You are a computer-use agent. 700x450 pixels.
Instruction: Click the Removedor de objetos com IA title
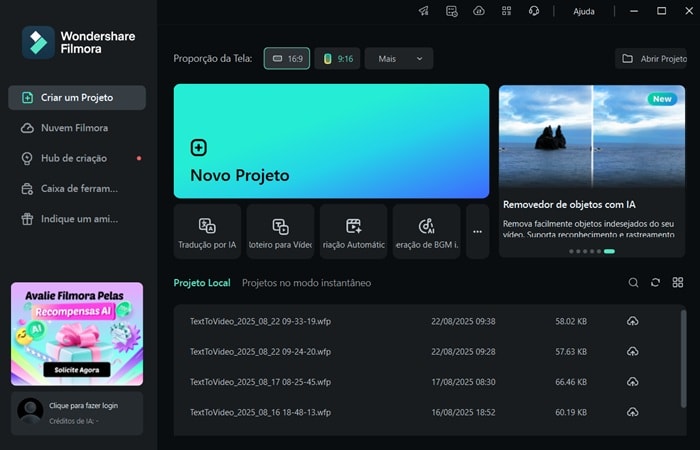pyautogui.click(x=569, y=204)
